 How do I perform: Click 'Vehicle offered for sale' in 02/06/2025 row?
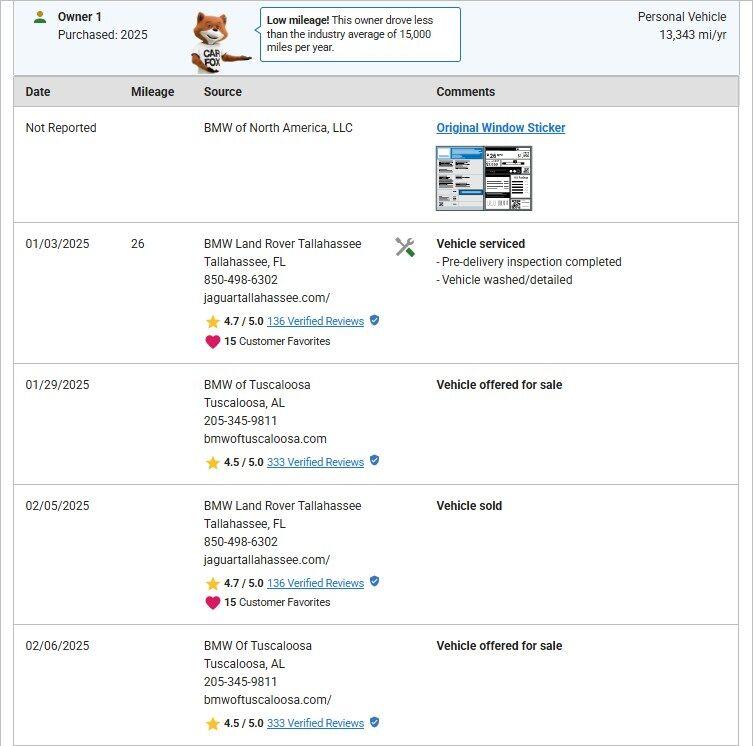pyautogui.click(x=499, y=646)
